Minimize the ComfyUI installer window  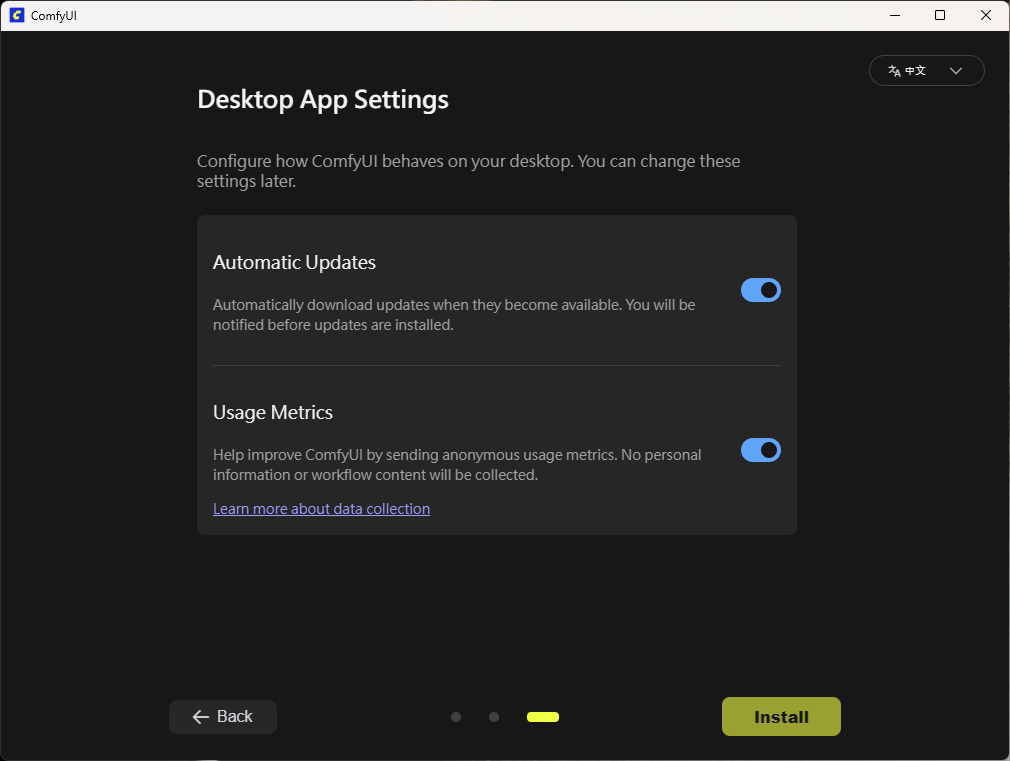pos(893,15)
